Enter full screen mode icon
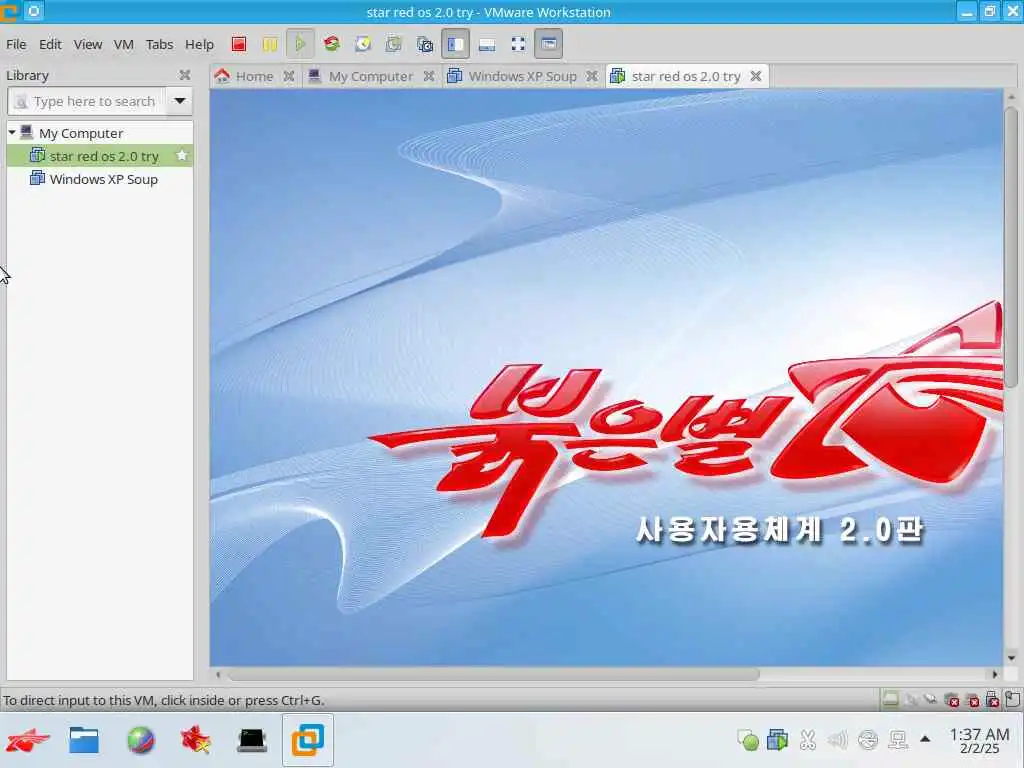1024x768 pixels. click(x=518, y=44)
